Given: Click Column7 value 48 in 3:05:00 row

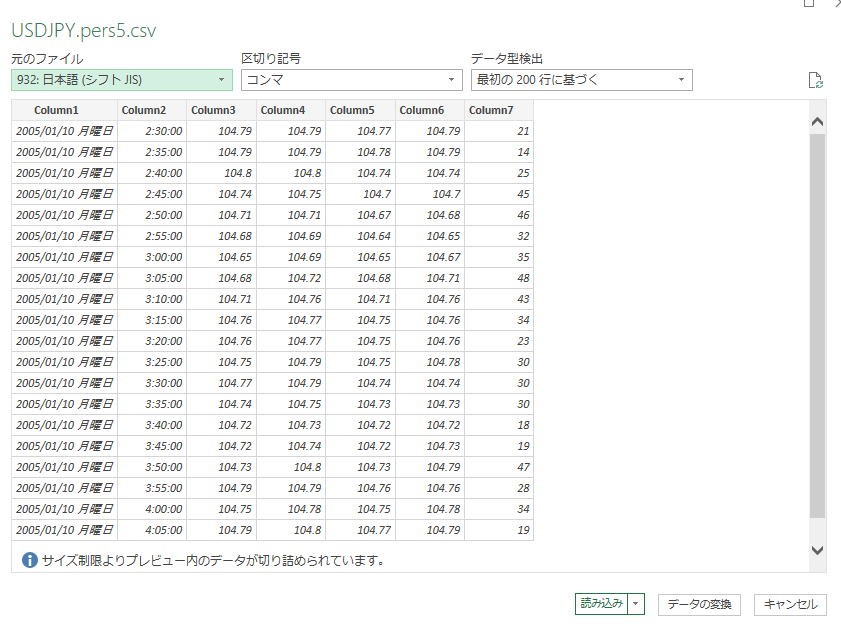Looking at the screenshot, I should (x=499, y=278).
